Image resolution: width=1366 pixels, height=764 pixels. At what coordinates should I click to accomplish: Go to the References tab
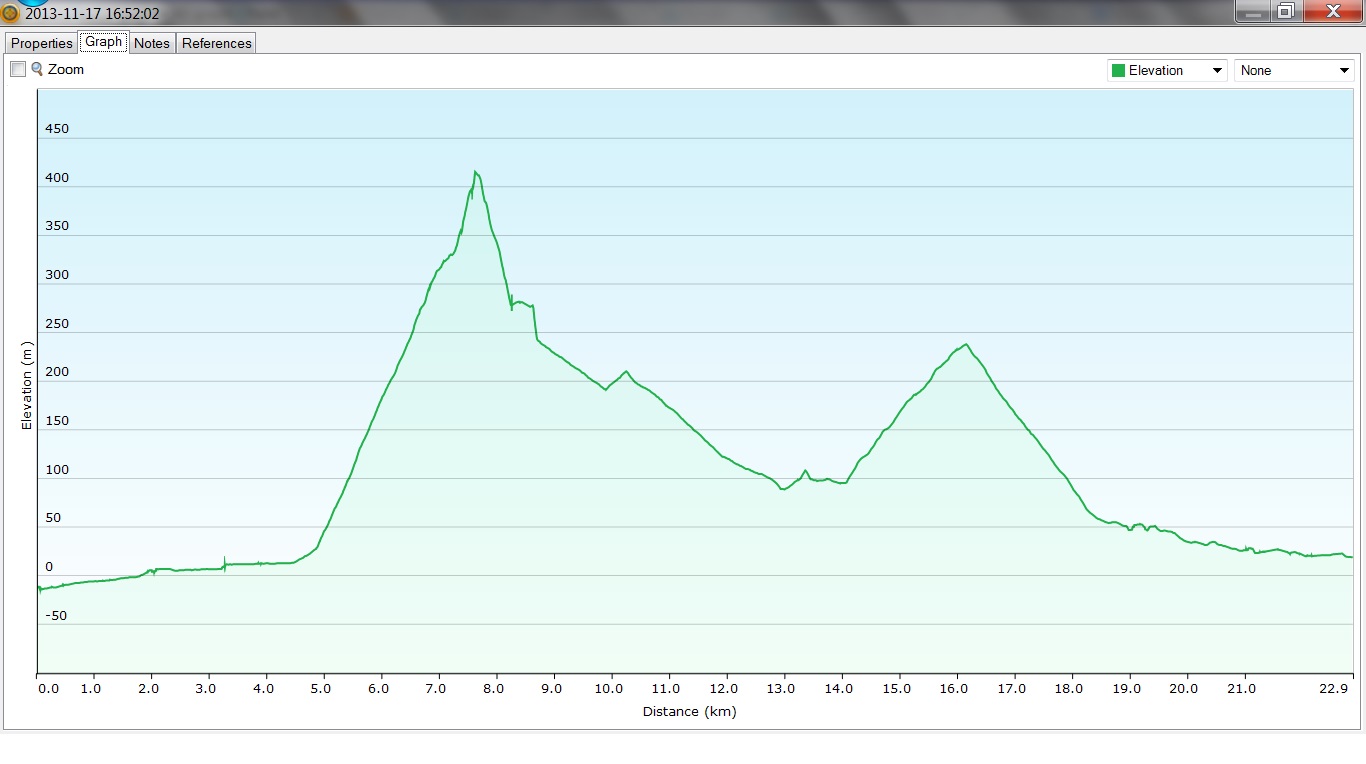(216, 43)
